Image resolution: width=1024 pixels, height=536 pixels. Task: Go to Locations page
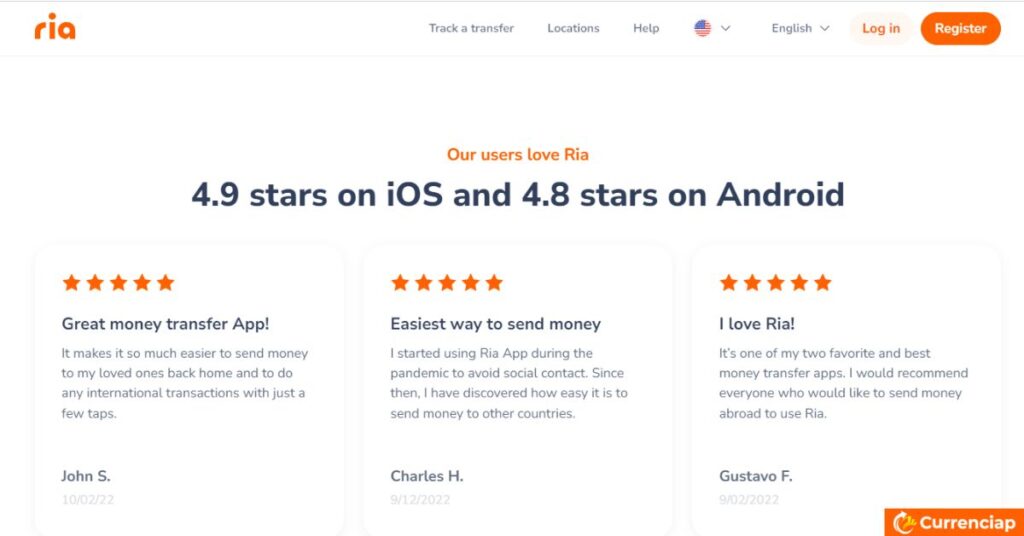point(573,28)
